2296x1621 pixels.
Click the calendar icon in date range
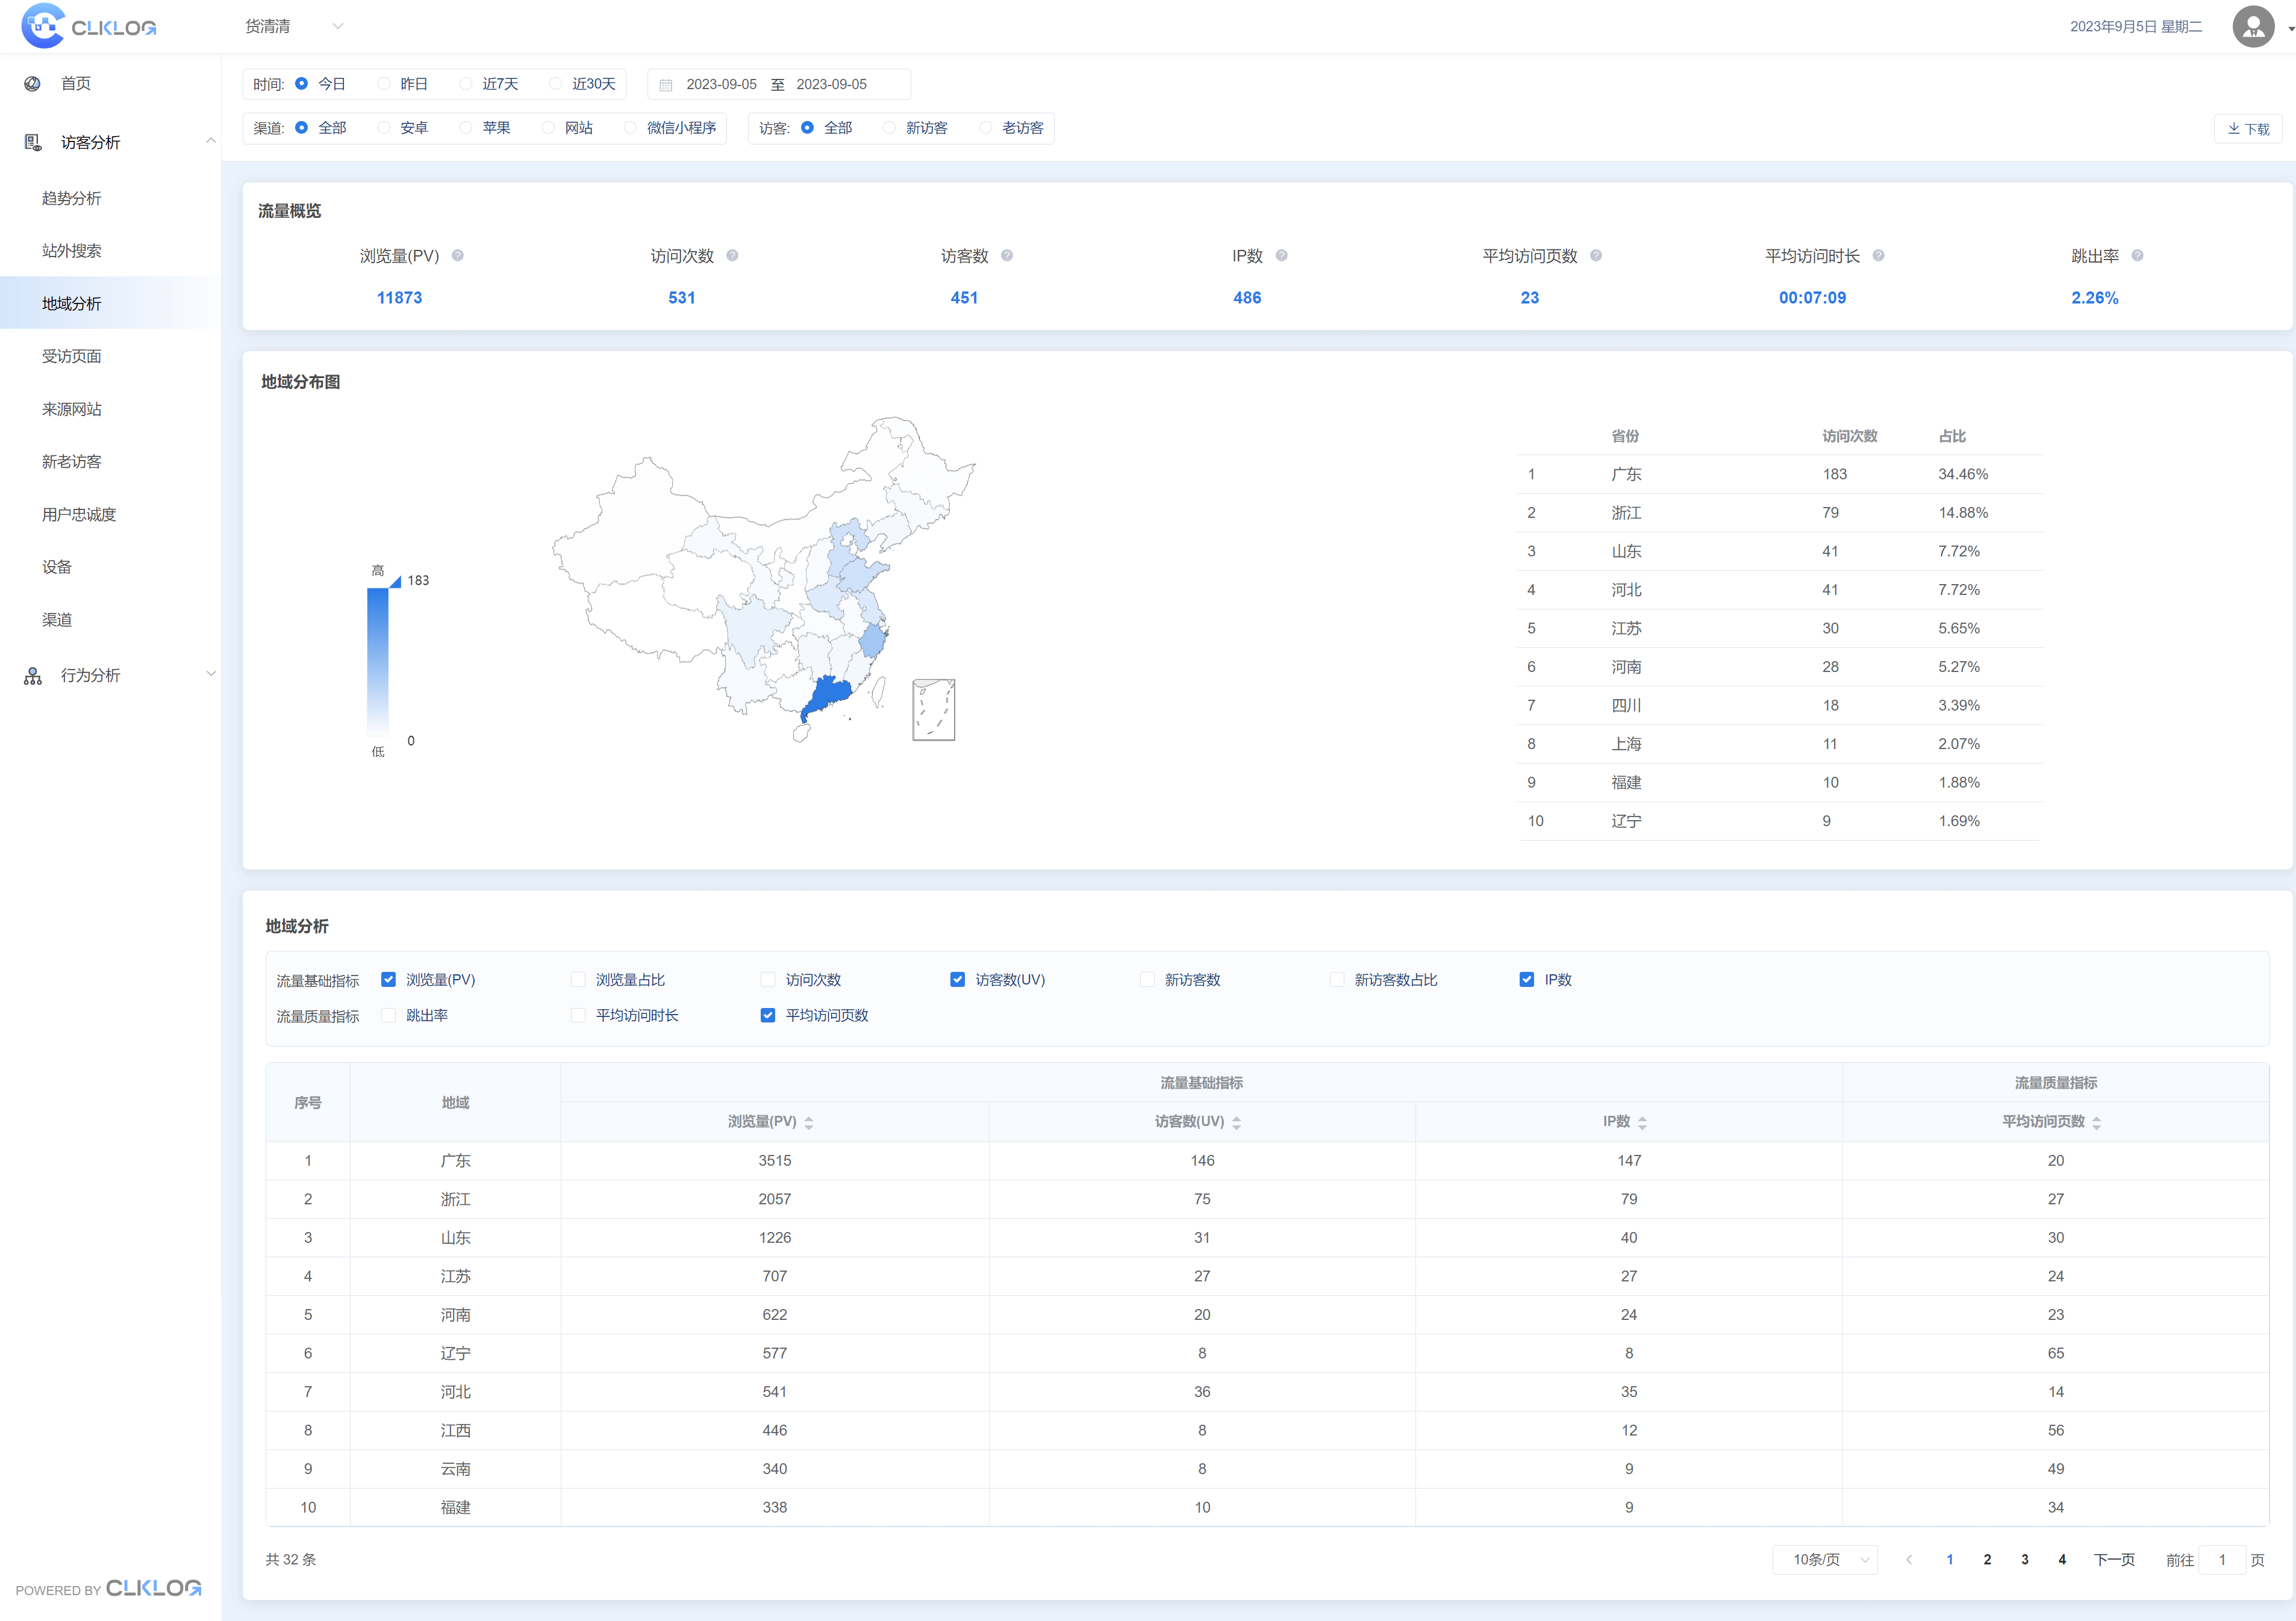coord(666,85)
